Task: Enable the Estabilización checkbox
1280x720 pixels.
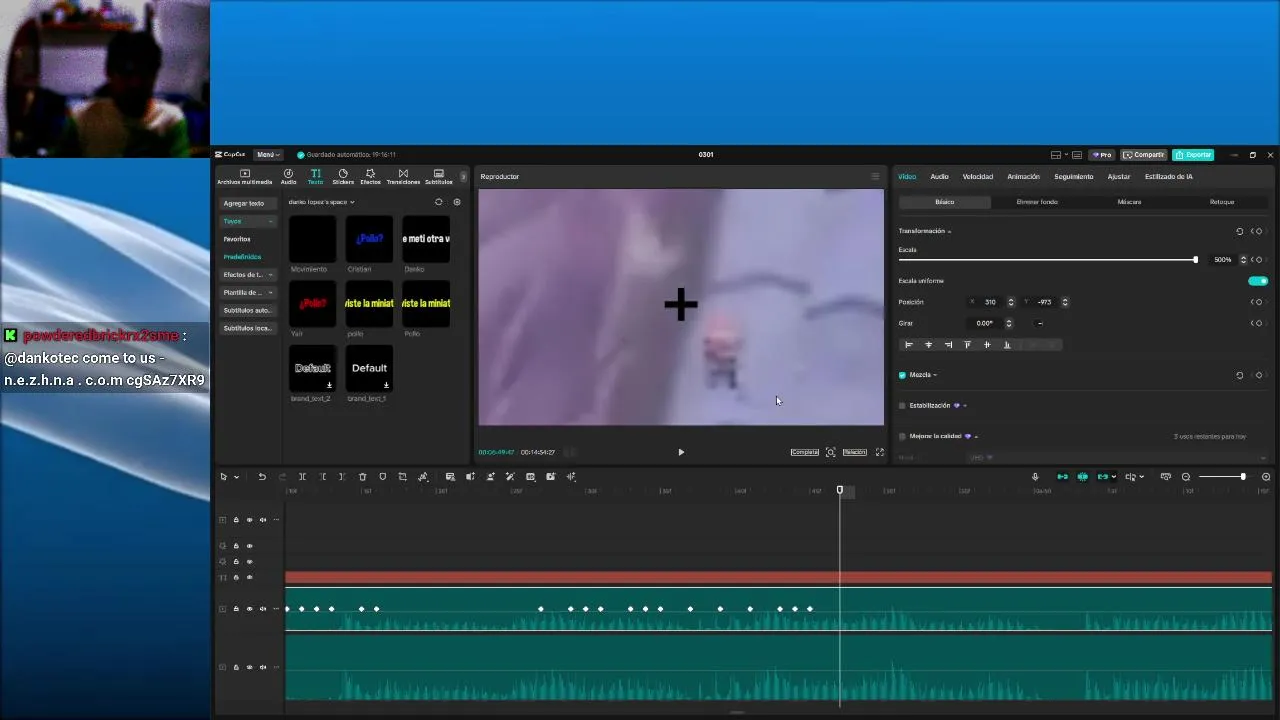Action: 902,406
